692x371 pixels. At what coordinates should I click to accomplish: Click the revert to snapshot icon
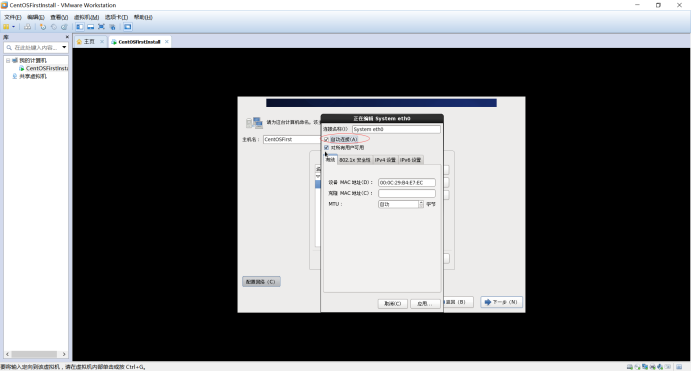click(53, 27)
